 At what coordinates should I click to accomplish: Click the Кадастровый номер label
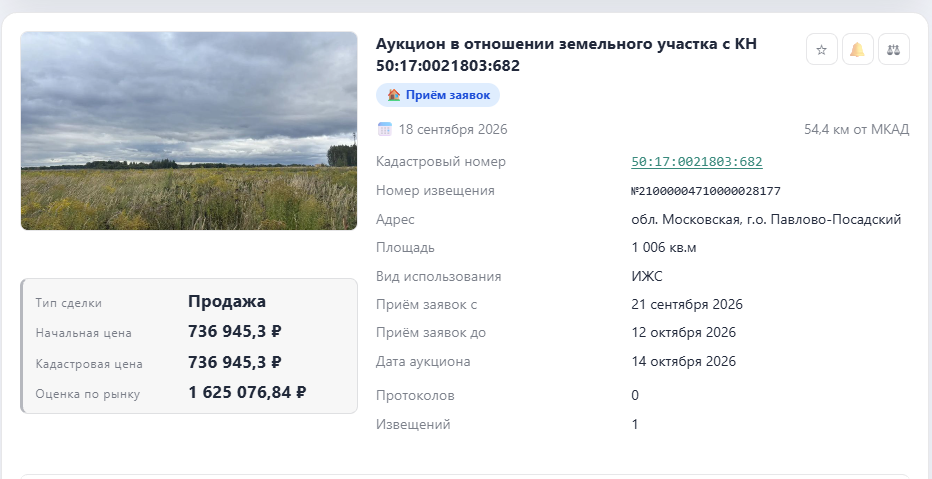(441, 162)
